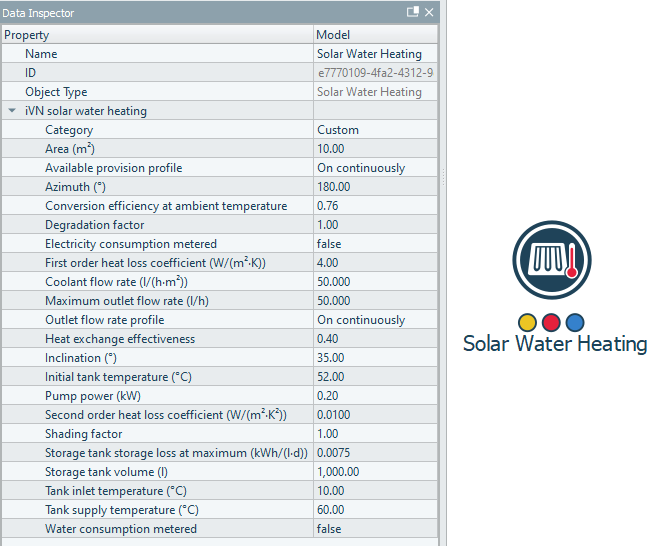Edit Conversion efficiency value 0.76
The height and width of the screenshot is (546, 656).
(376, 206)
